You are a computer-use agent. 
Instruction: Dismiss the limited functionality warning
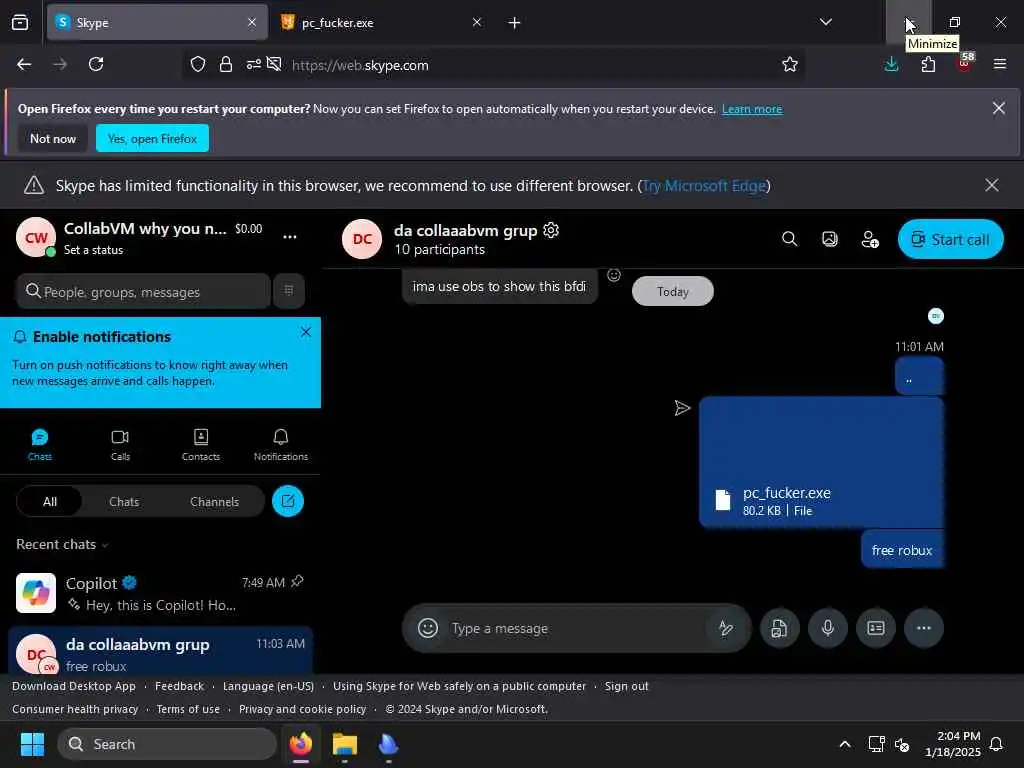coord(991,185)
